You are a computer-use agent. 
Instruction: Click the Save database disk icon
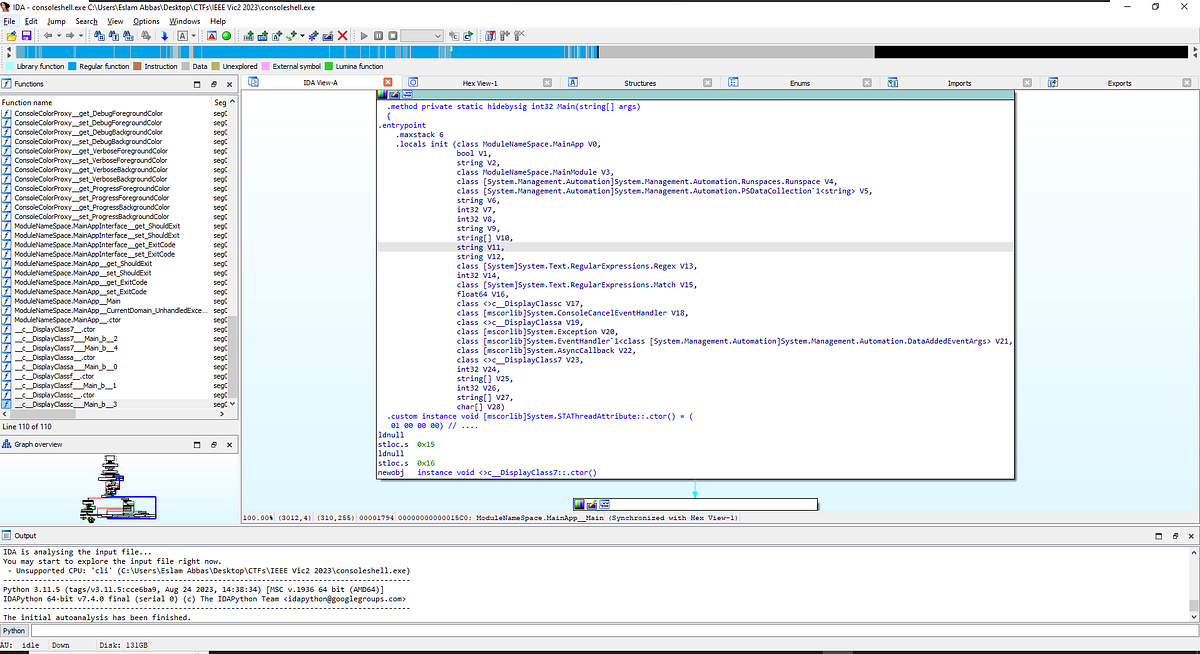[25, 36]
